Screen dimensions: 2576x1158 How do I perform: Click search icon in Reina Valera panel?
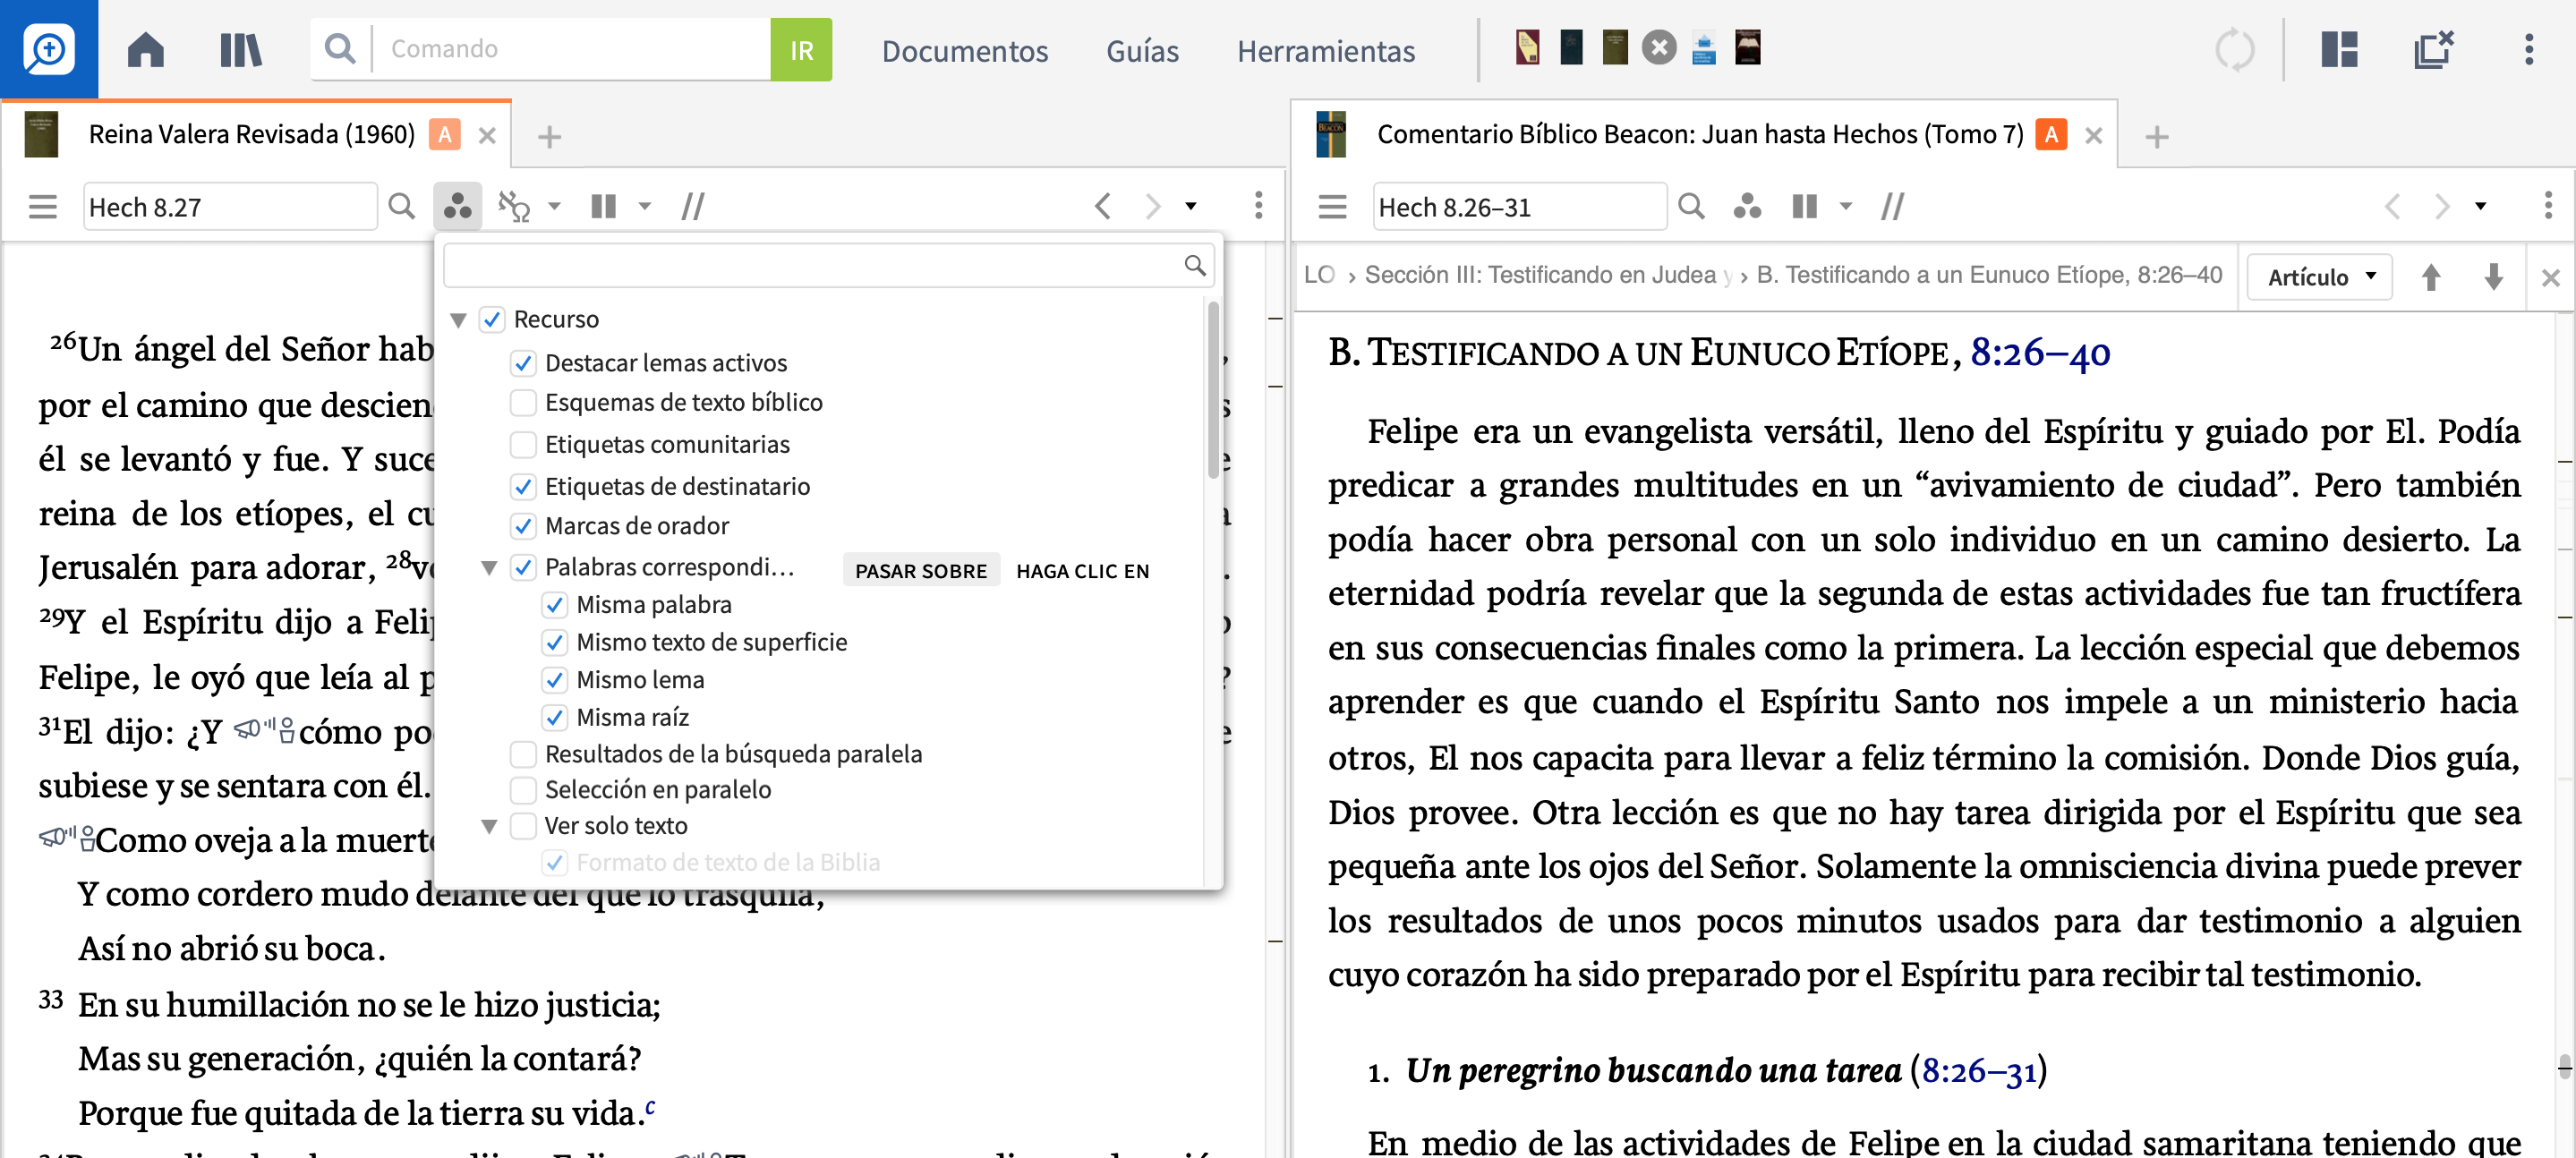pos(401,207)
